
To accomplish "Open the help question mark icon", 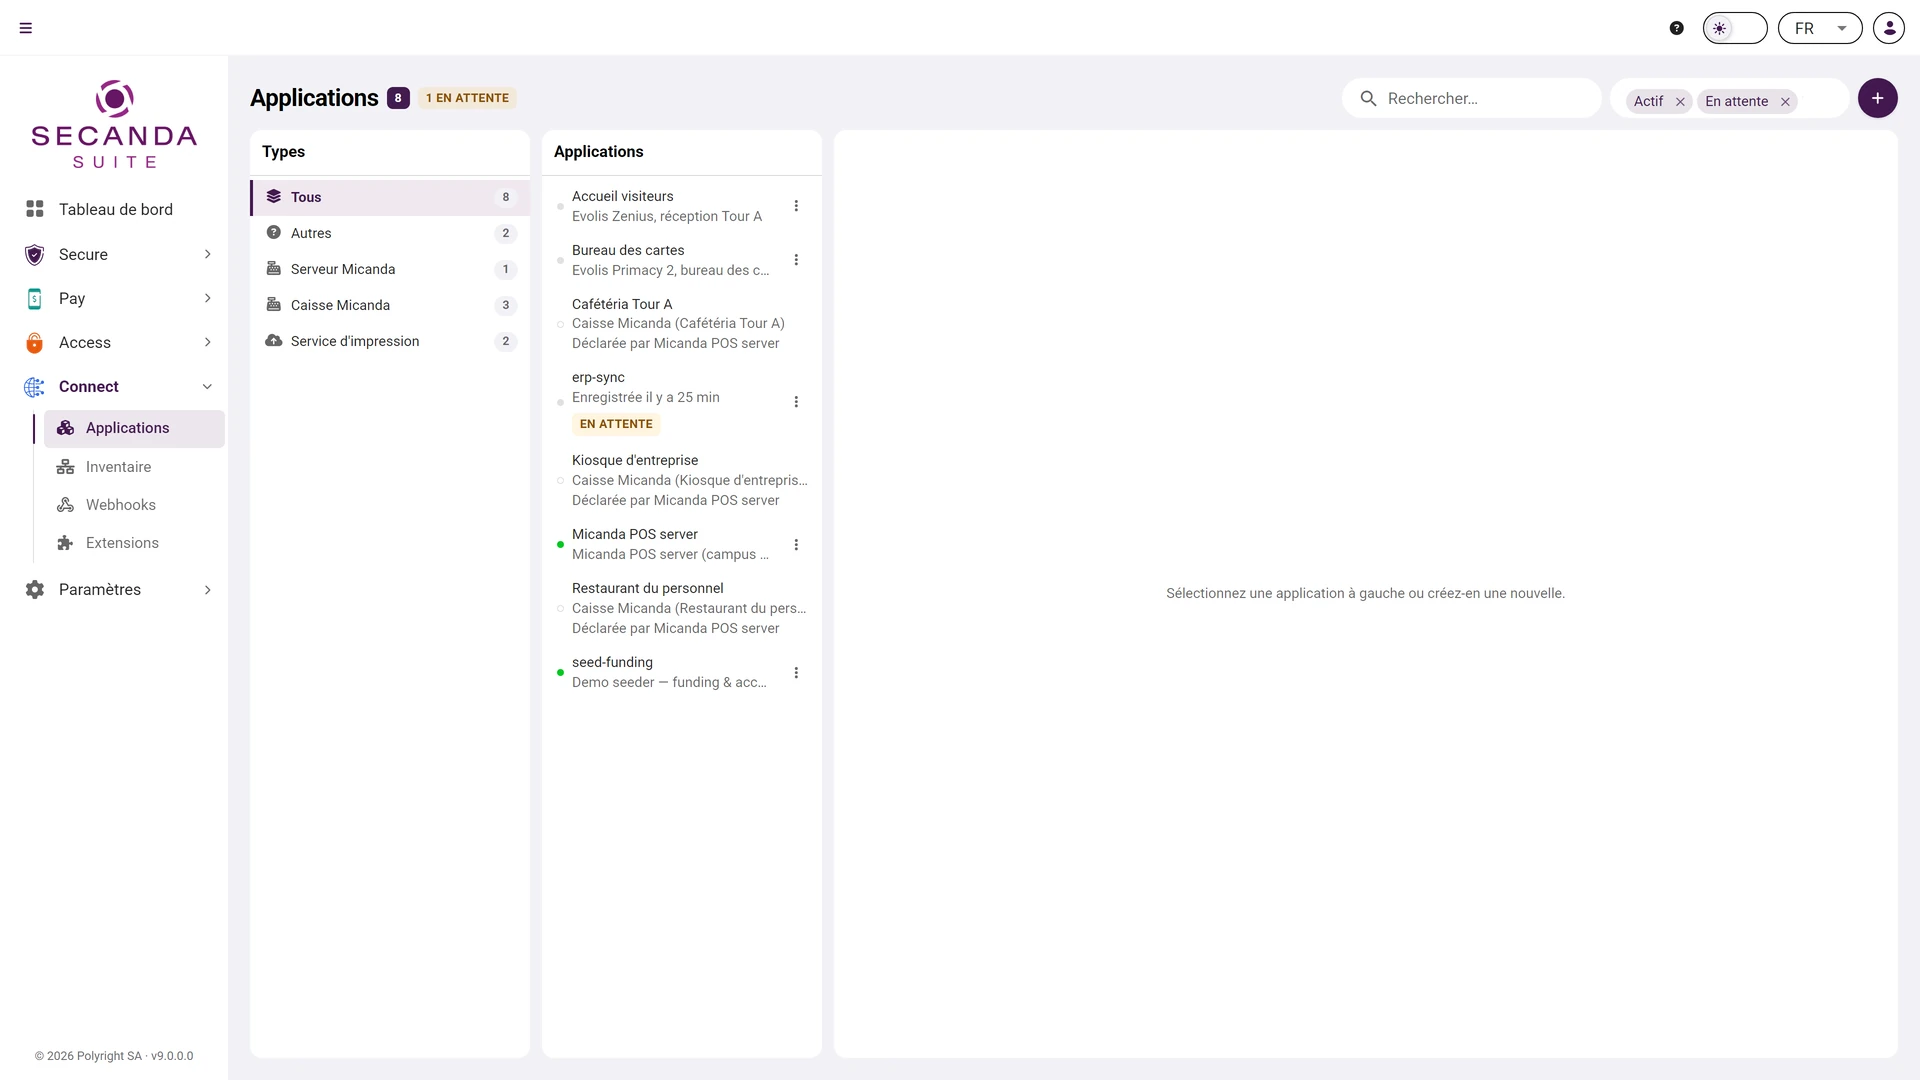I will click(x=1677, y=28).
